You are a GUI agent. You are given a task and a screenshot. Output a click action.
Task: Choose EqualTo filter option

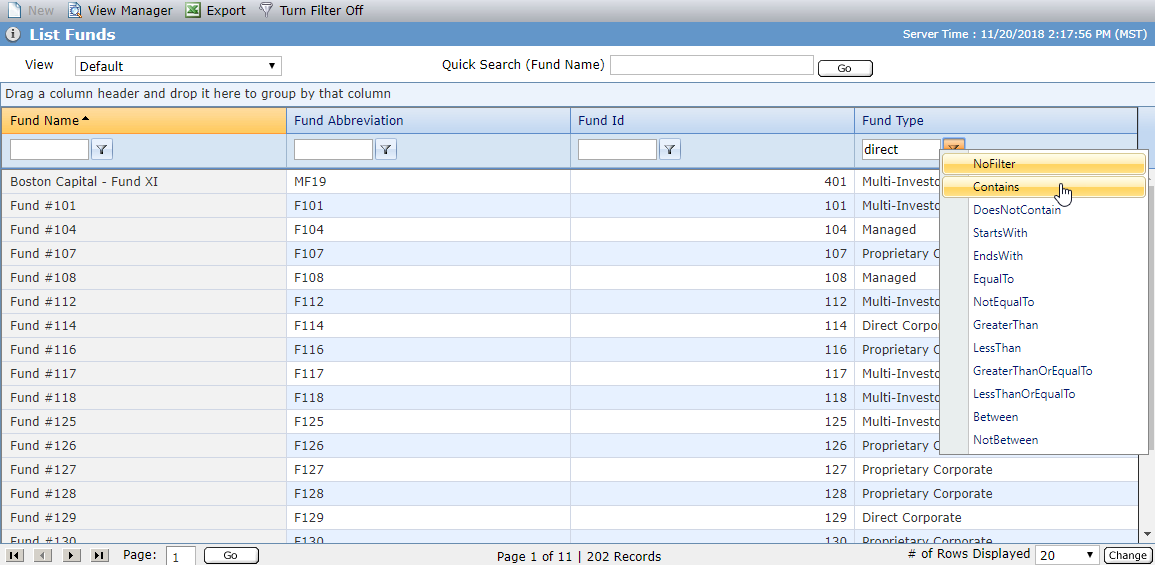[1044, 279]
